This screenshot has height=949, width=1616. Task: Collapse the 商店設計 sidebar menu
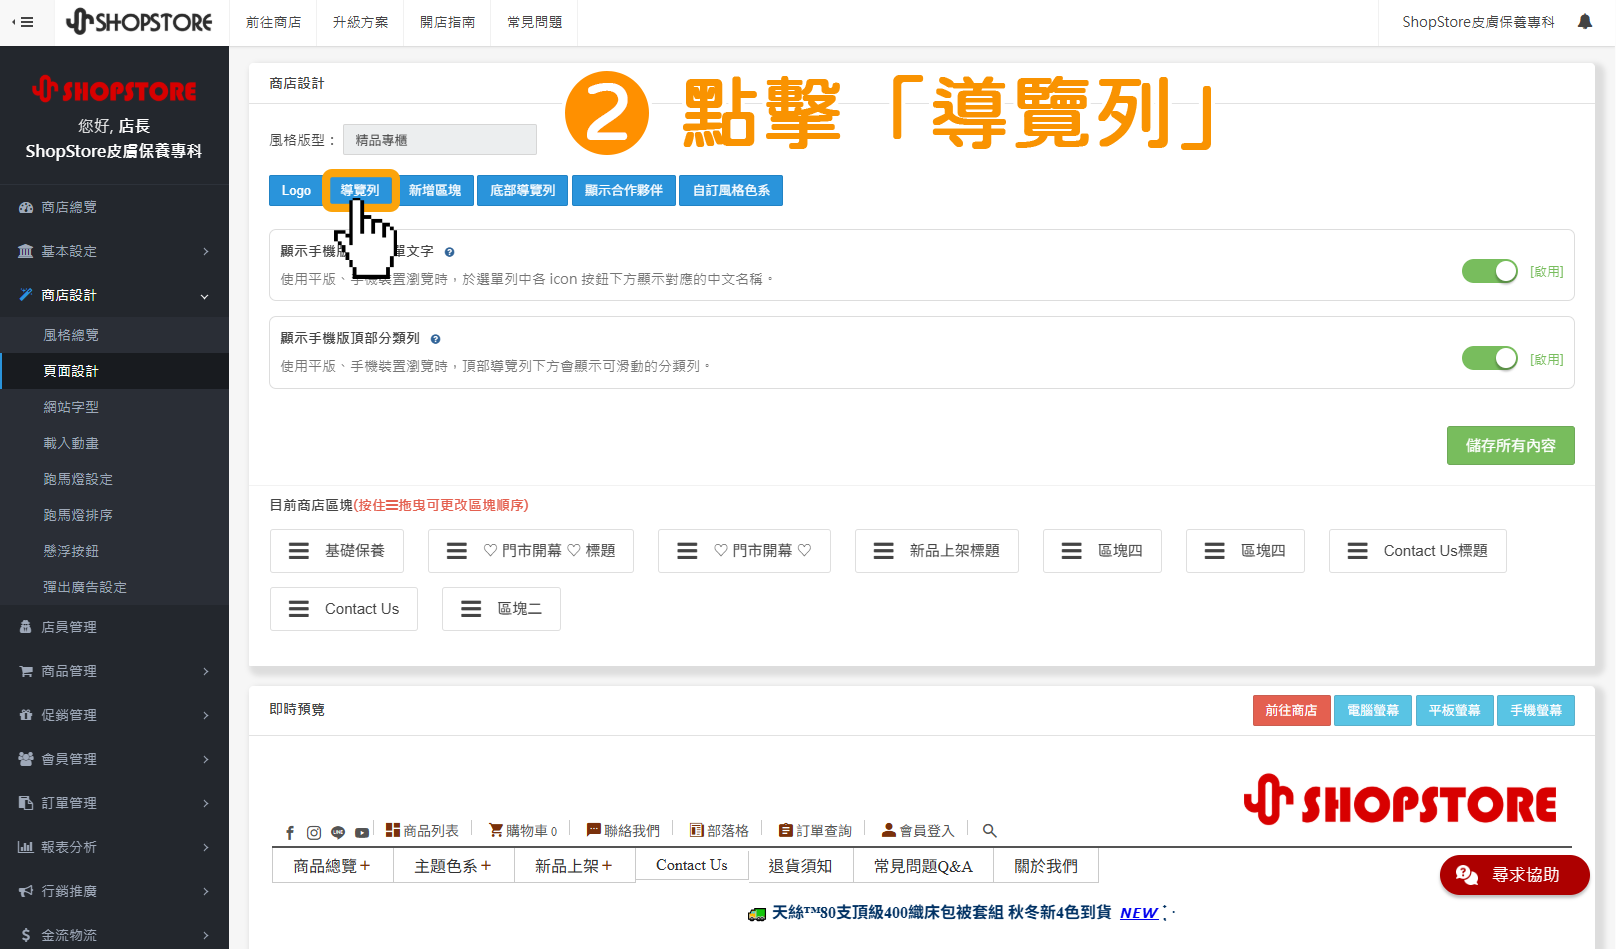[x=114, y=295]
